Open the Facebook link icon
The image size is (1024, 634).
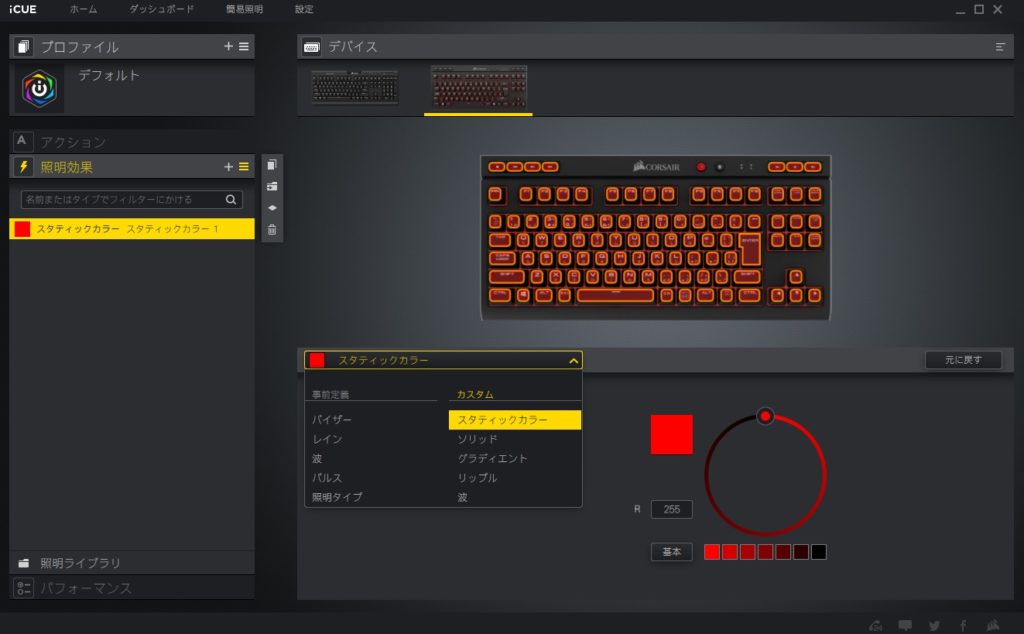[x=963, y=625]
